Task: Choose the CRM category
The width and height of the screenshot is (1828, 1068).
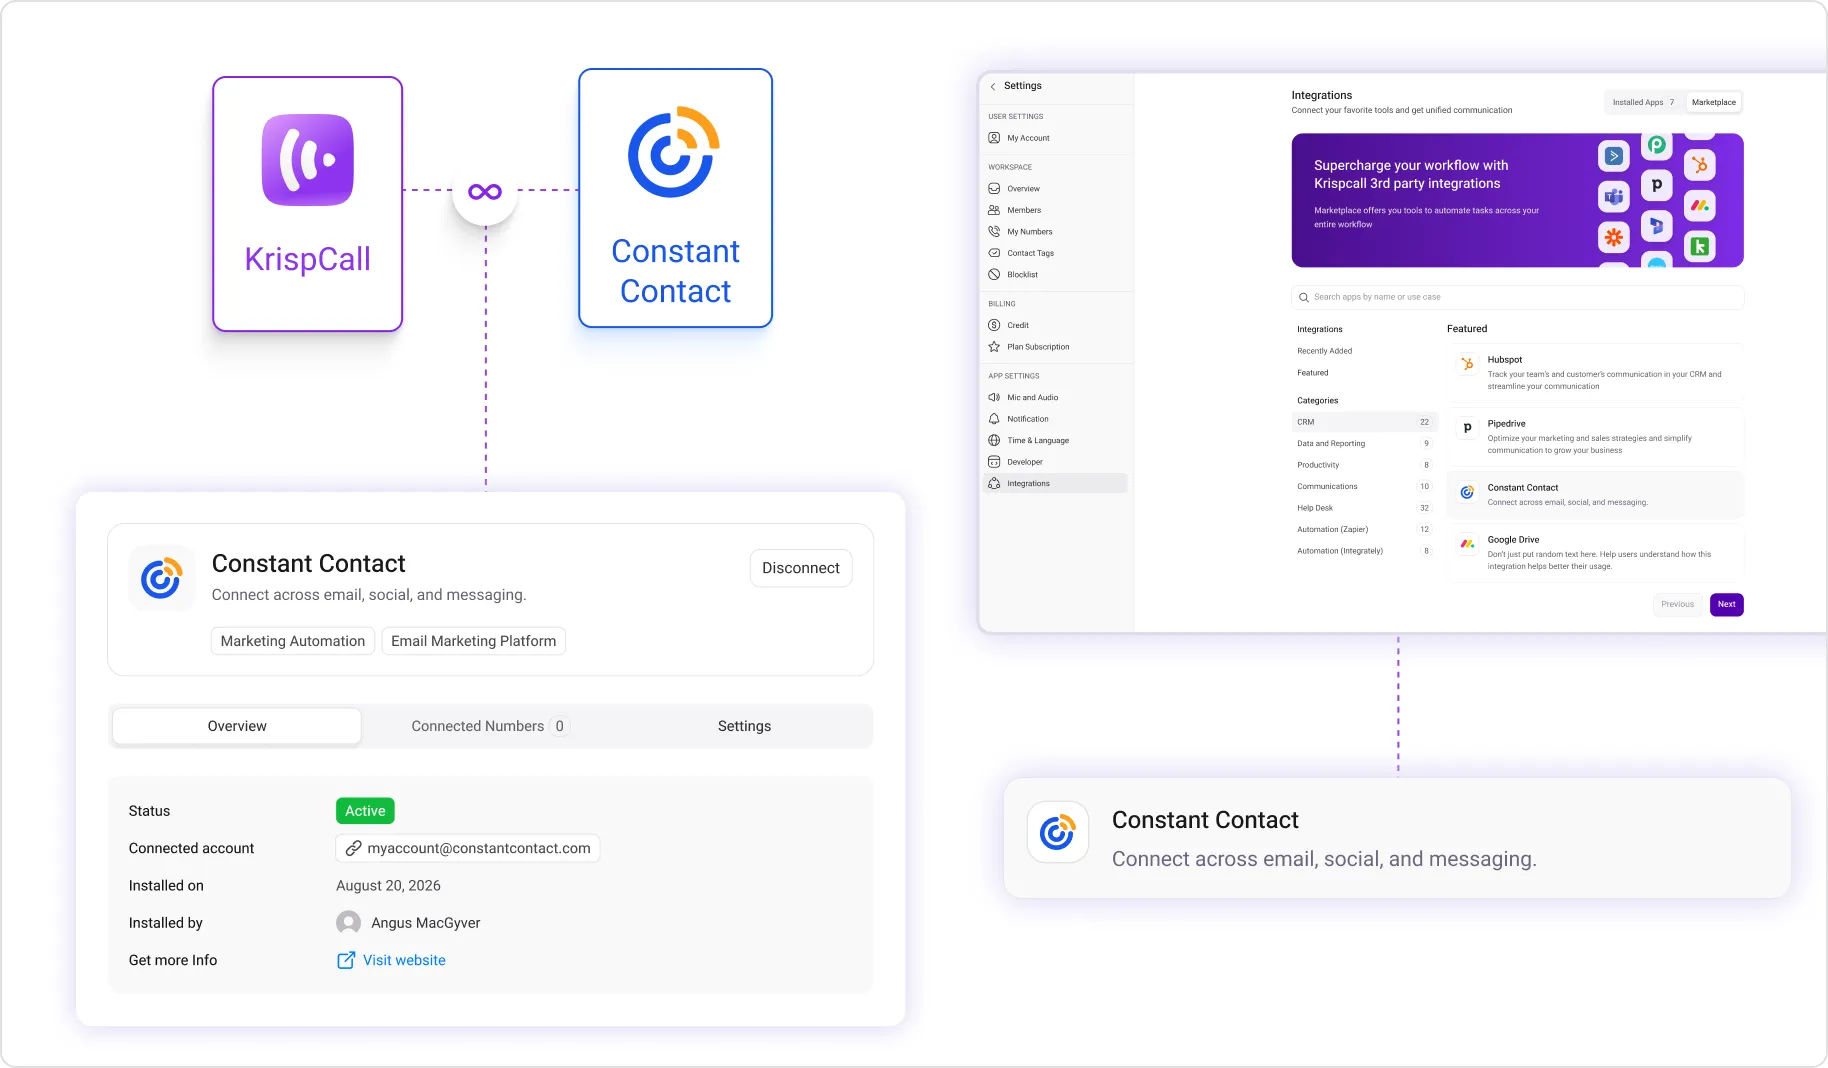Action: coord(1364,422)
